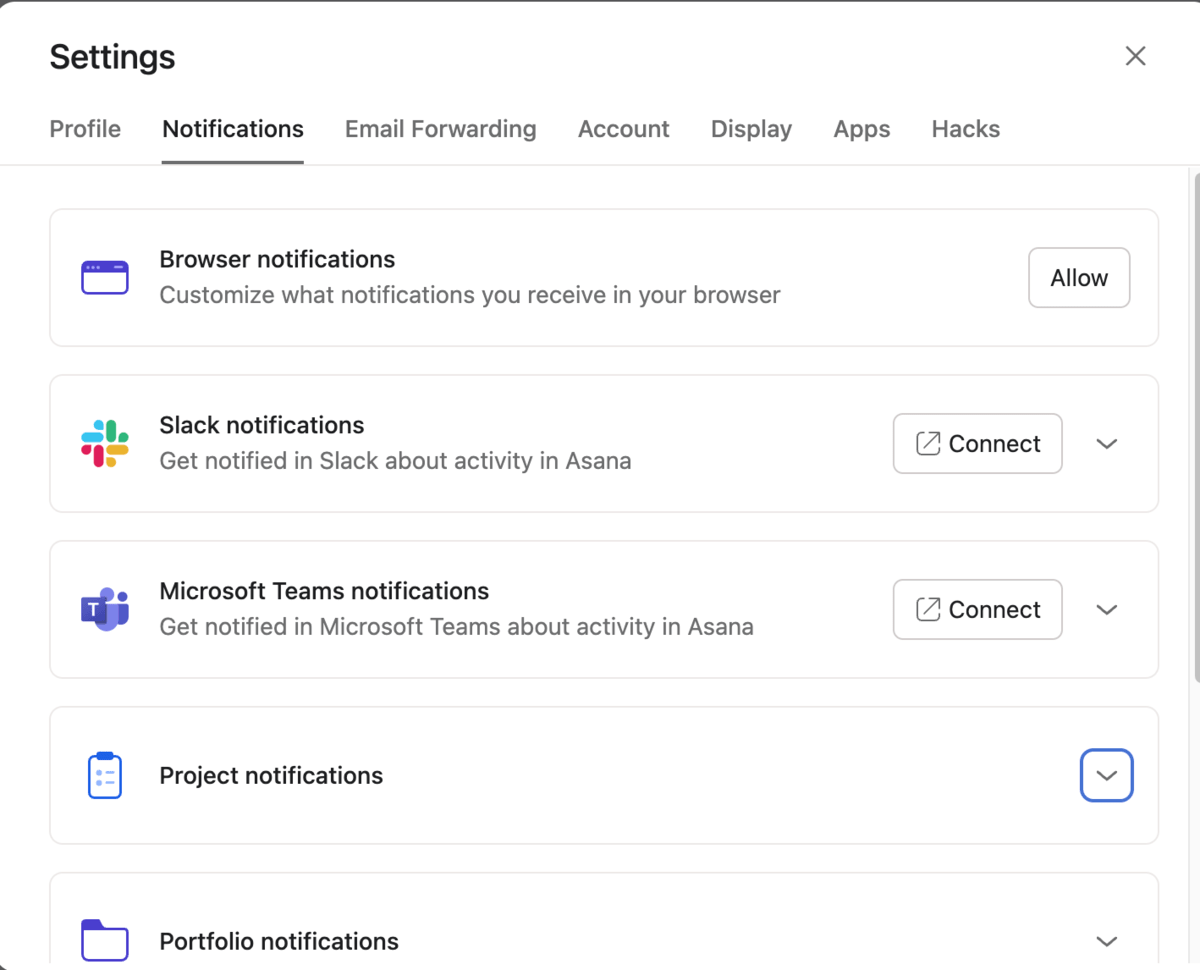Click the external-link icon inside Slack's Connect button
Screen dimensions: 1200x970
(928, 443)
